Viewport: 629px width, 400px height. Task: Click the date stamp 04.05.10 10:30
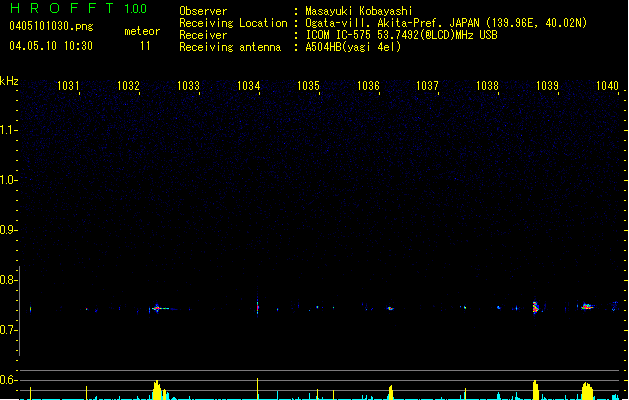point(51,46)
